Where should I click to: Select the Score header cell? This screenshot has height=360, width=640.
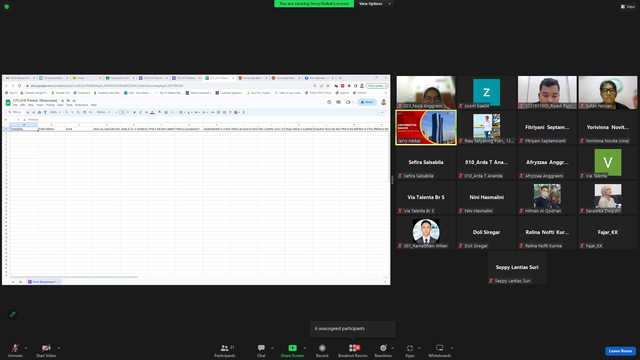[x=79, y=129]
